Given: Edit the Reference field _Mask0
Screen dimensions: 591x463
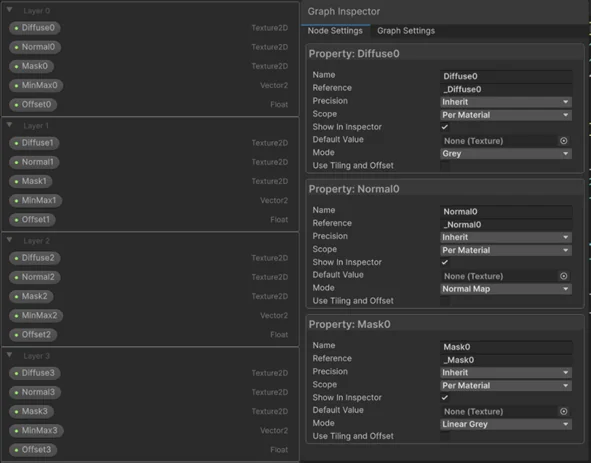Looking at the screenshot, I should point(506,360).
